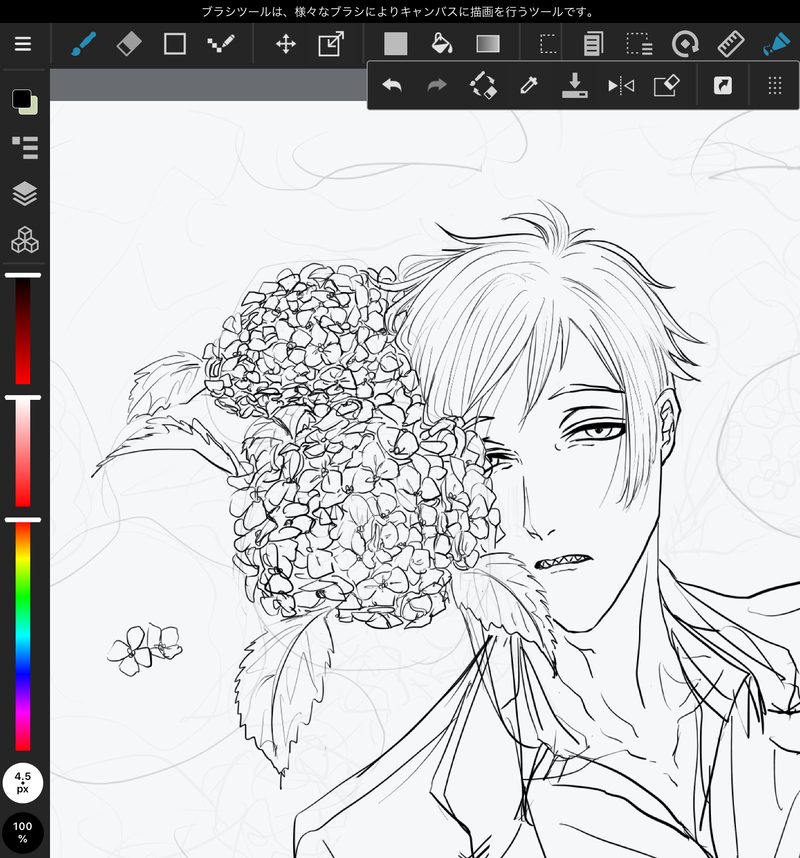Open the document pages icon
This screenshot has height=858, width=800.
(593, 44)
